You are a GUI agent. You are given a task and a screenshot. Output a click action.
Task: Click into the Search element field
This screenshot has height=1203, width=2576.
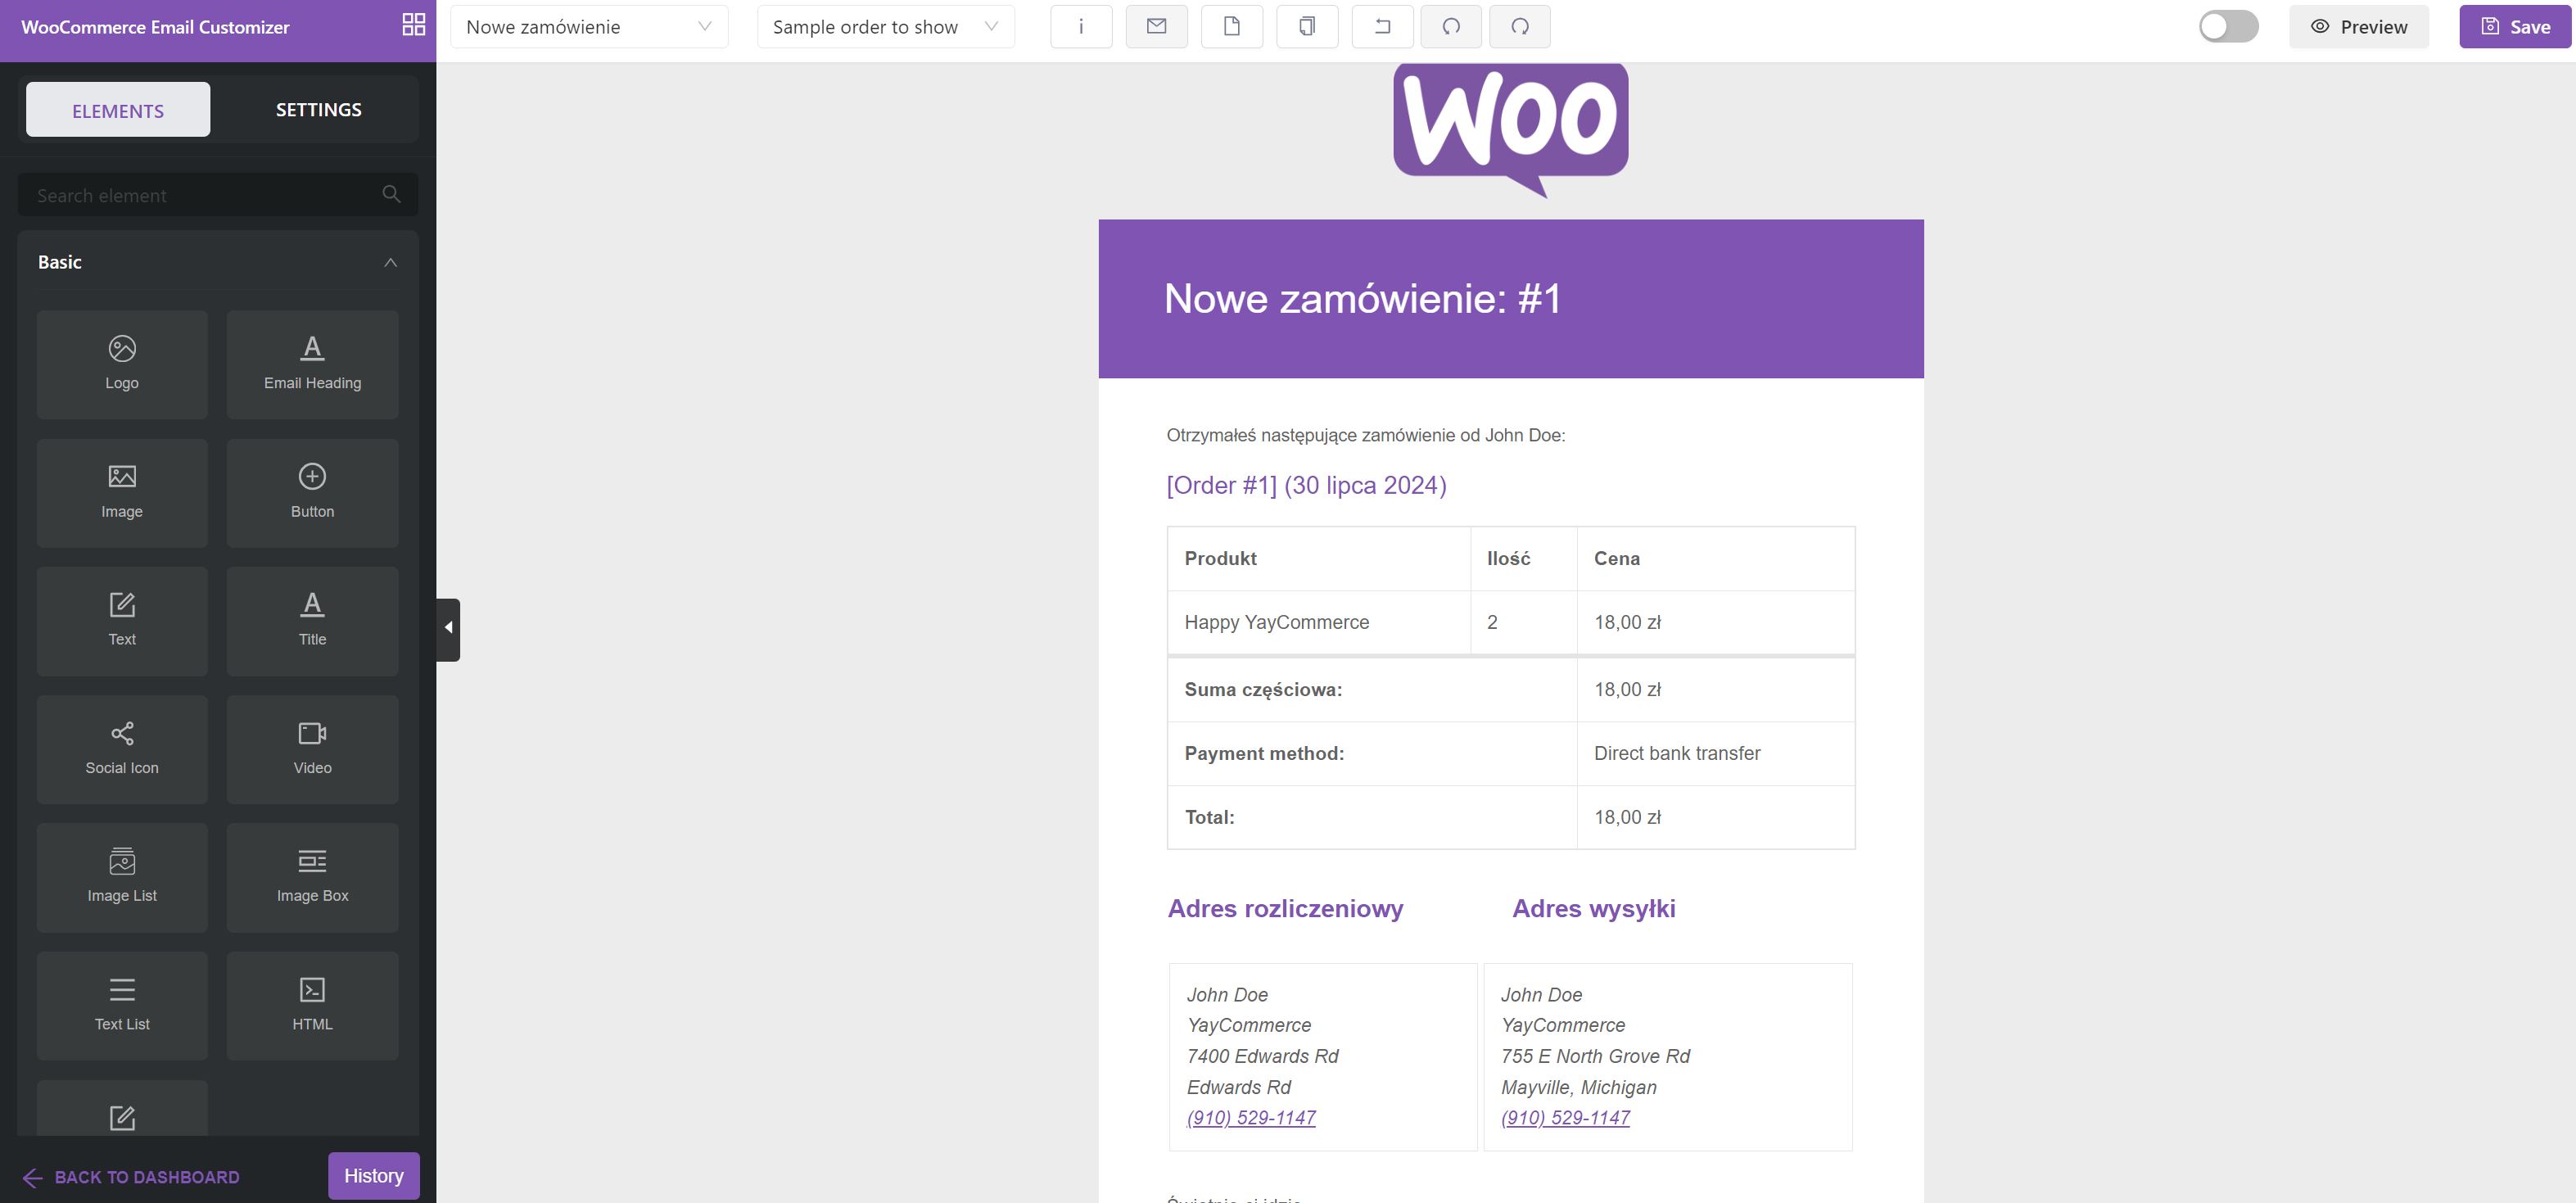pos(218,194)
